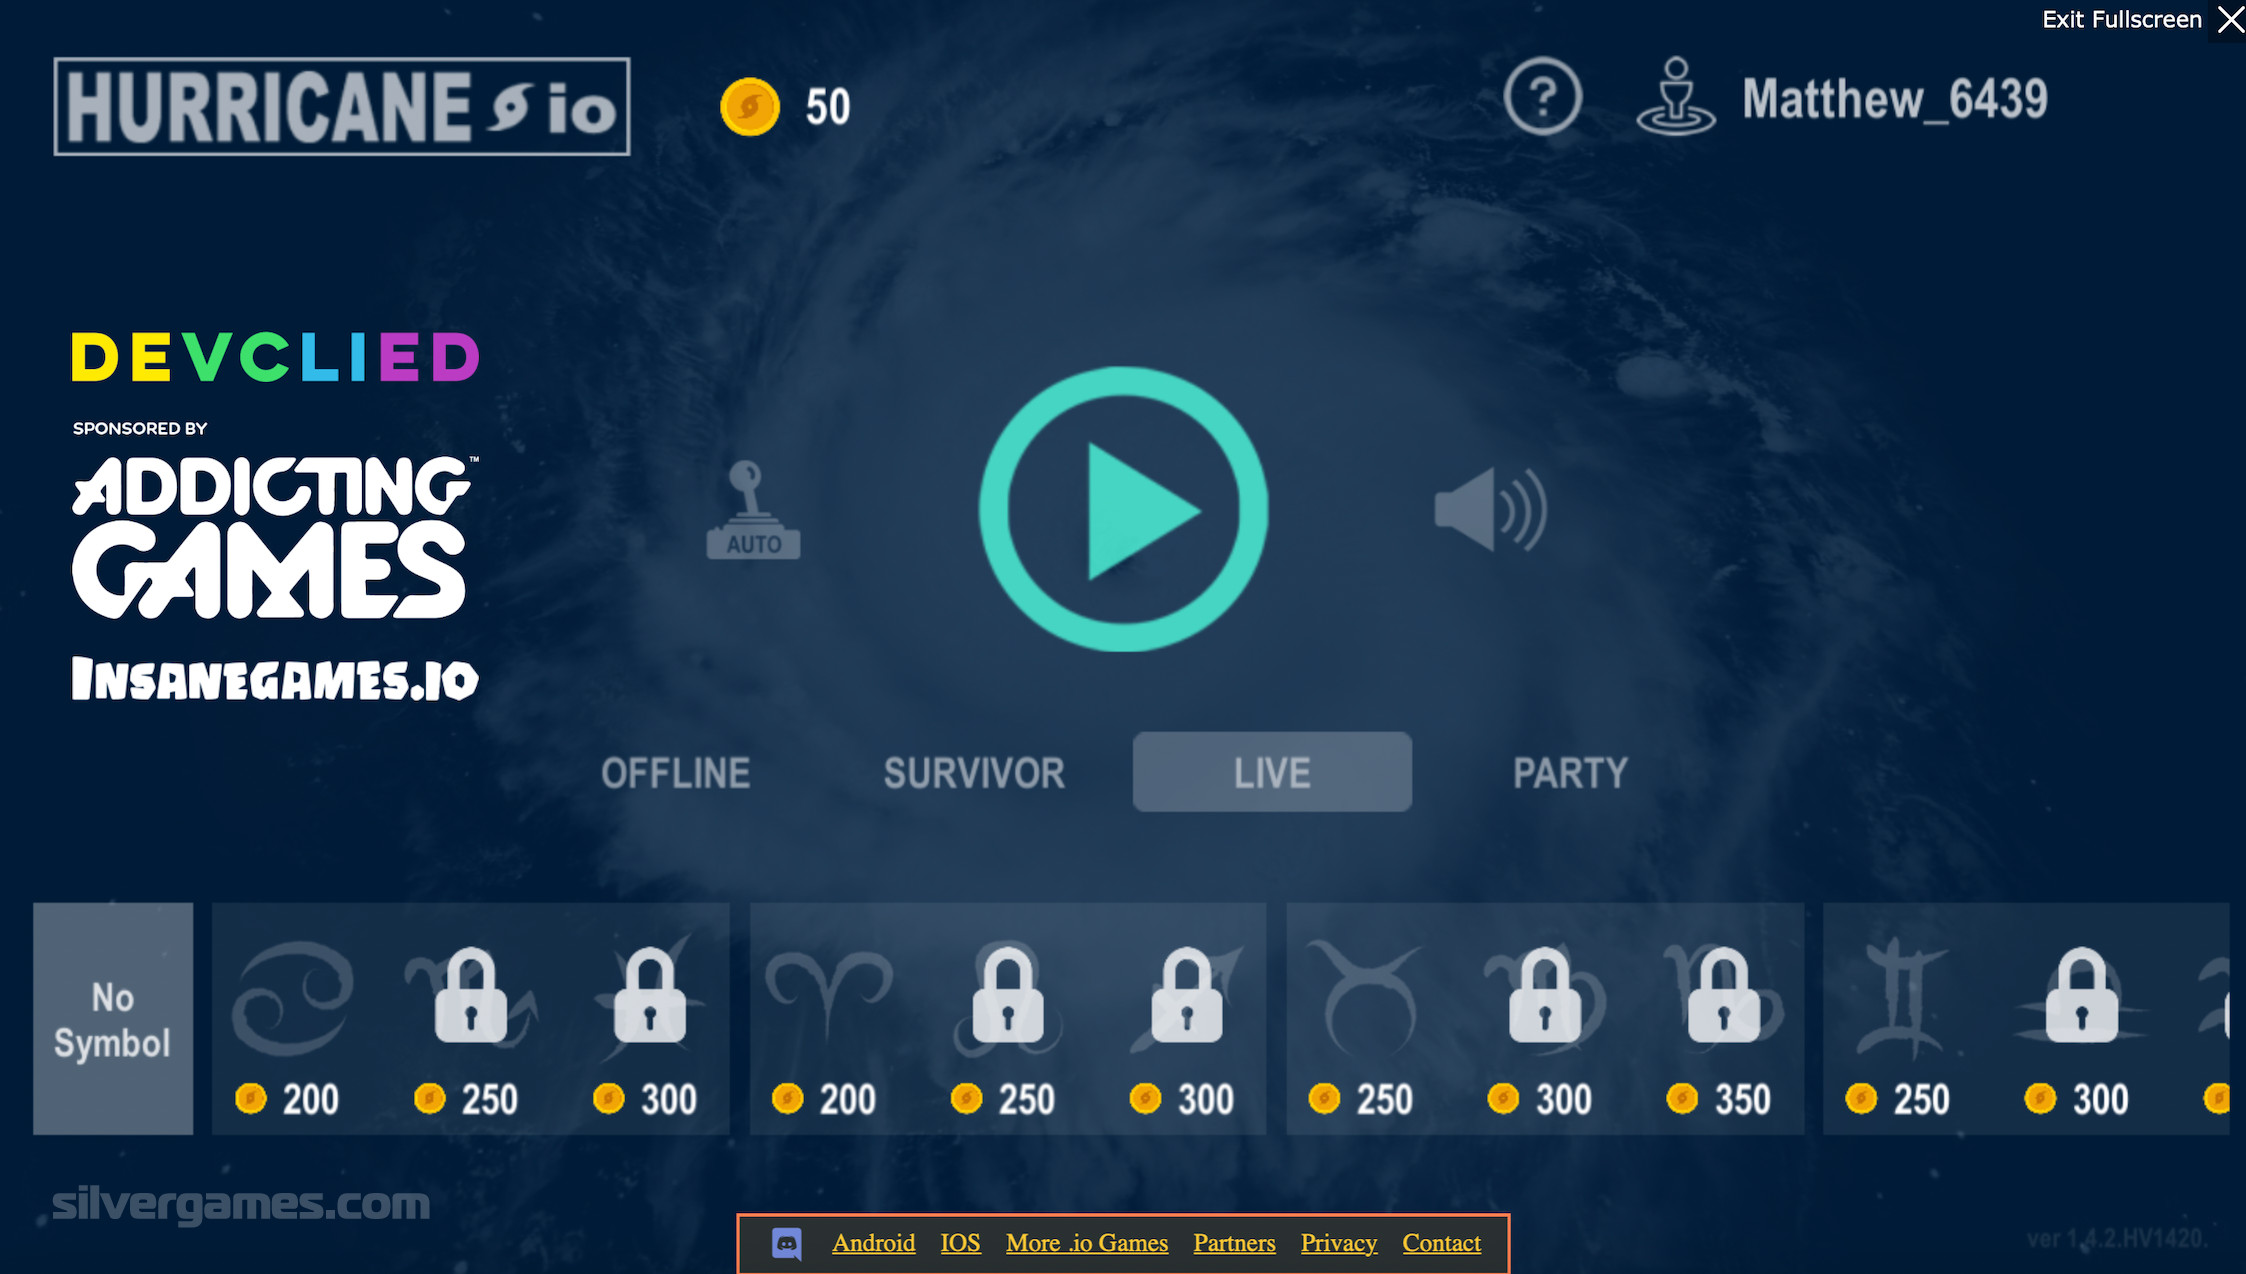The width and height of the screenshot is (2246, 1274).
Task: Open Partners page dropdown
Action: pyautogui.click(x=1233, y=1240)
